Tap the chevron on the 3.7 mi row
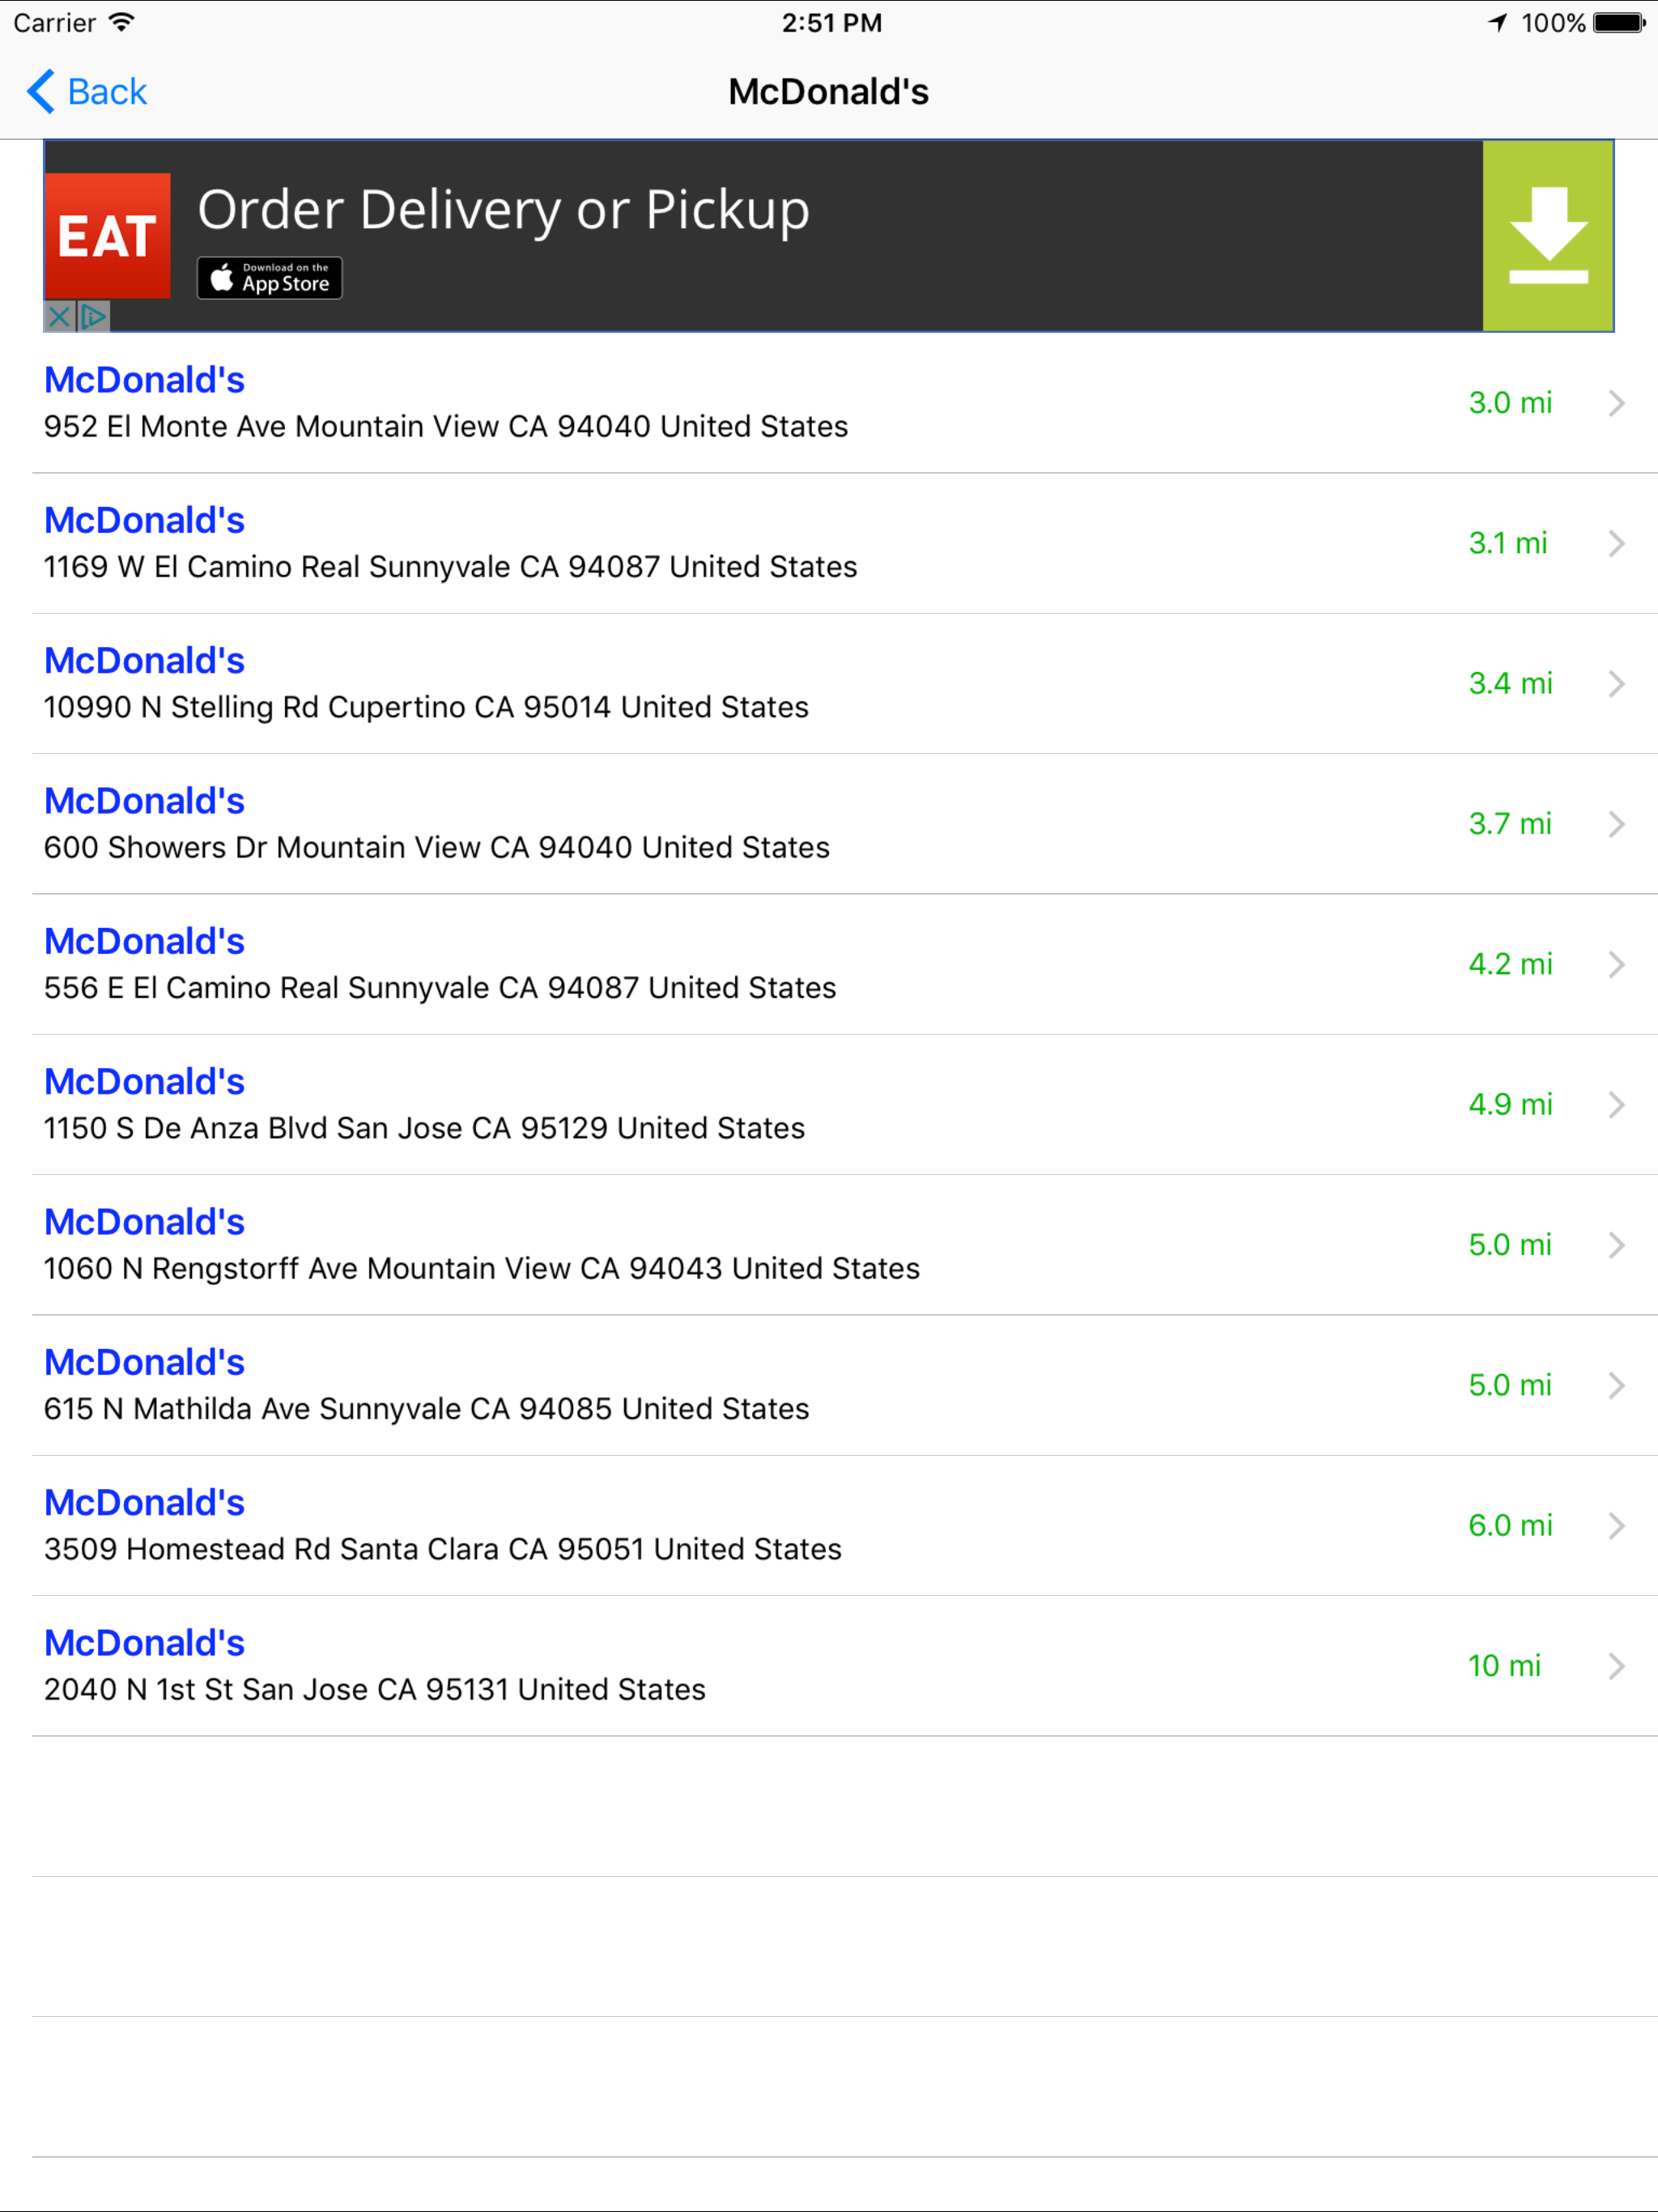1658x2212 pixels. (x=1616, y=824)
